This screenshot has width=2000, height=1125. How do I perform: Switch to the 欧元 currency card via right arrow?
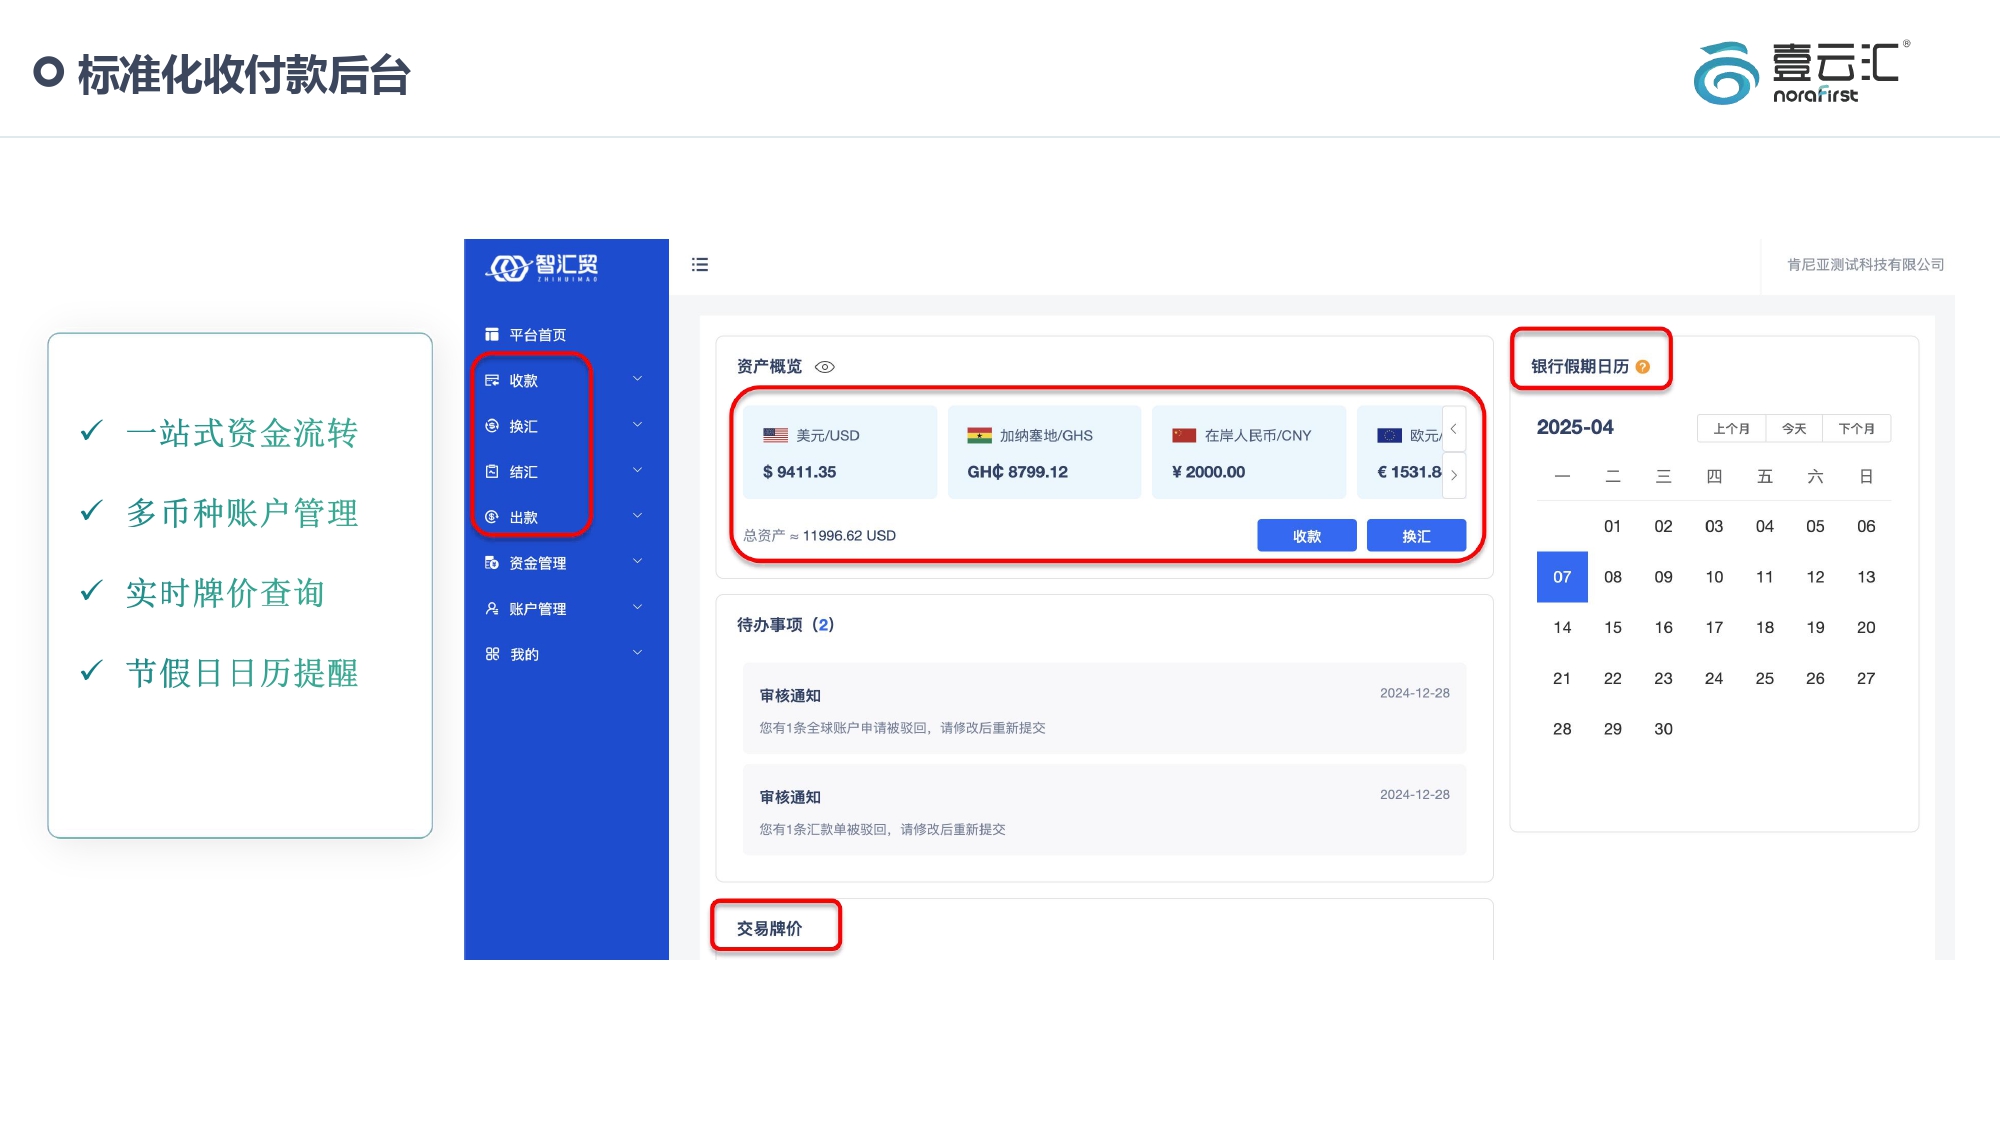1455,475
